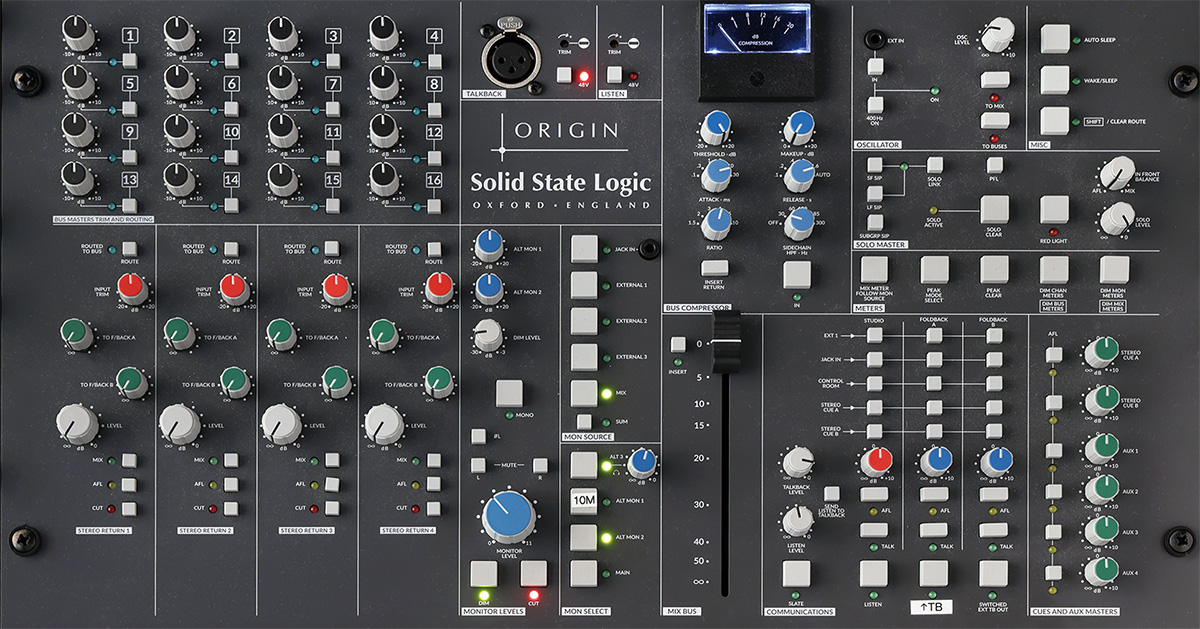Adjust the bus compressor Threshold knob
The image size is (1200, 629).
(x=716, y=127)
